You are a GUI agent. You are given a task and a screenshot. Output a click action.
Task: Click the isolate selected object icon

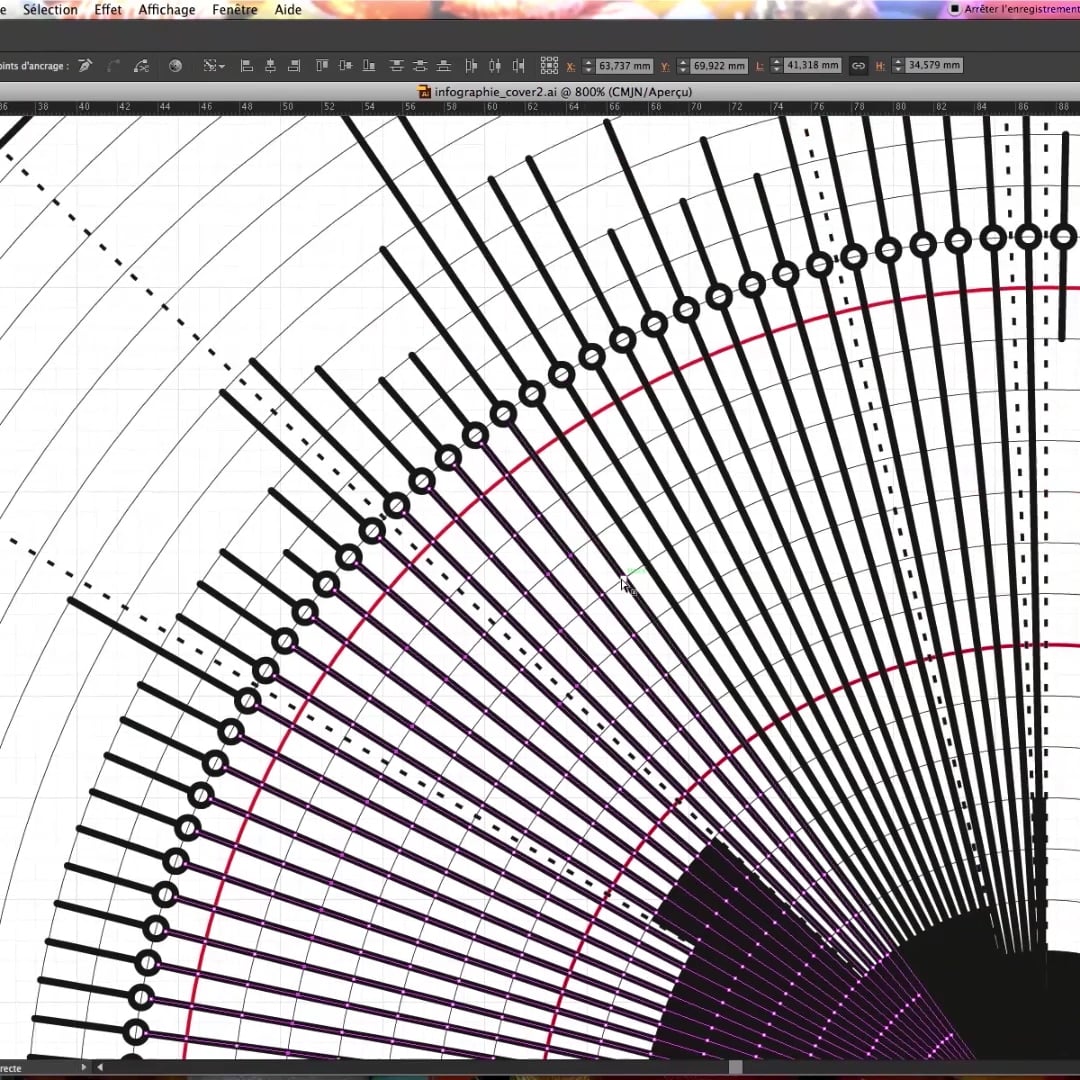[x=176, y=66]
